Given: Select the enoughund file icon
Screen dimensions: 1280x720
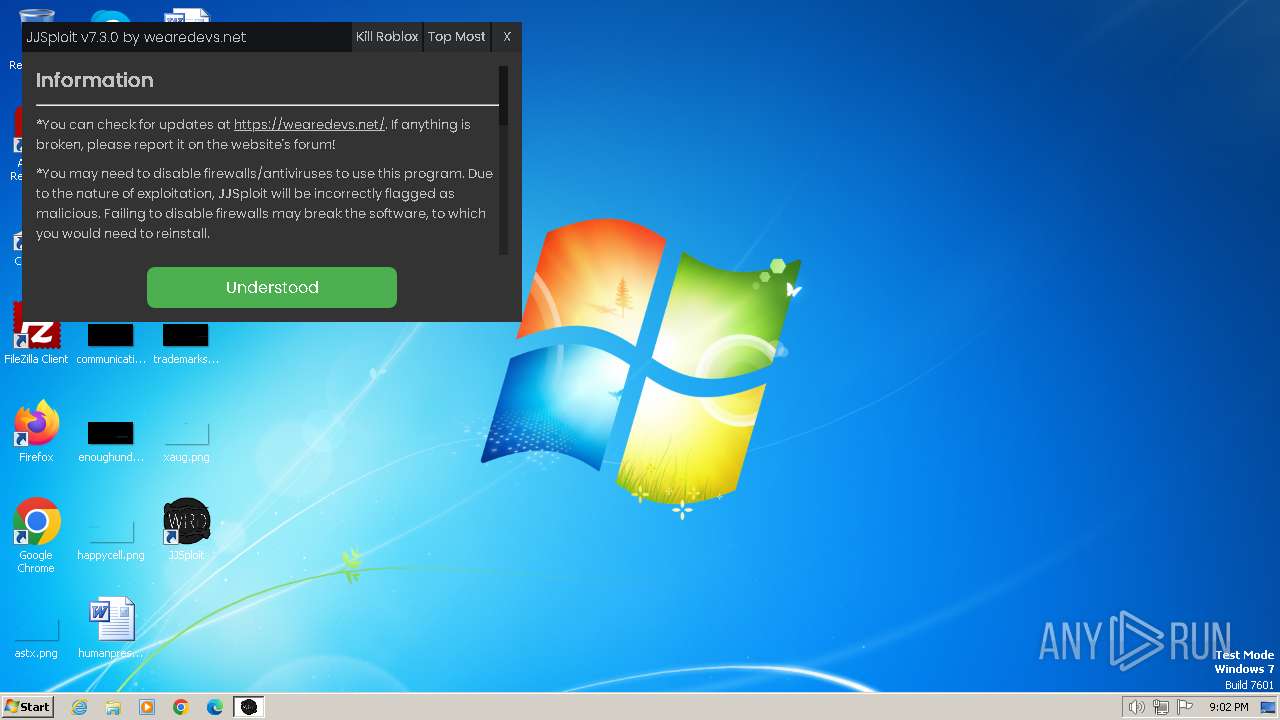Looking at the screenshot, I should [111, 442].
